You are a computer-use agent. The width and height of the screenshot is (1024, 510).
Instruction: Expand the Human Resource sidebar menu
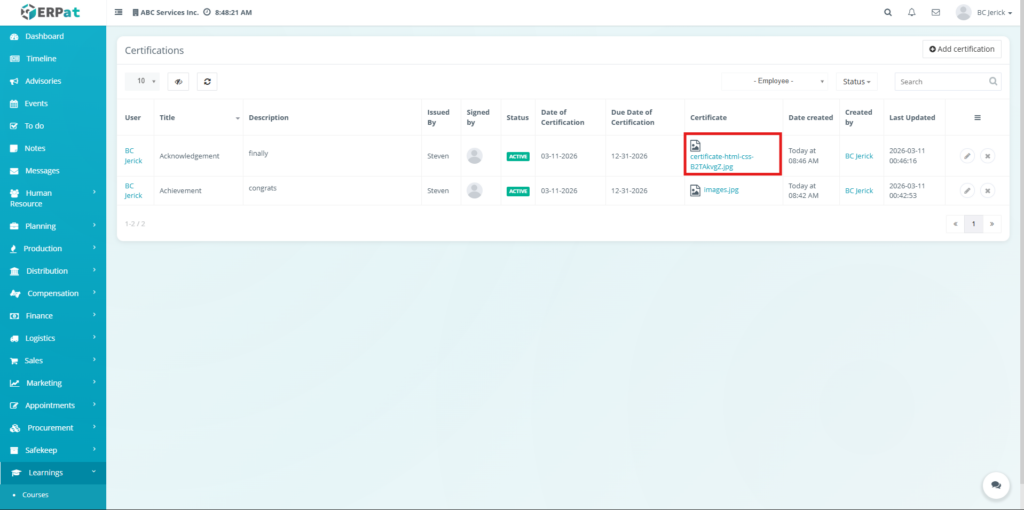[53, 198]
